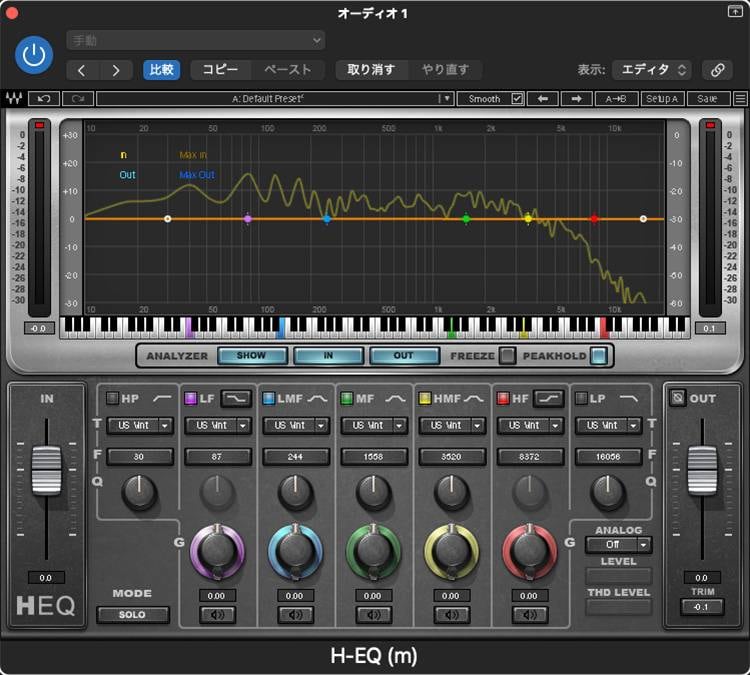Solo-listen the LMF band speaker icon
Screen dimensions: 750x675
point(296,615)
